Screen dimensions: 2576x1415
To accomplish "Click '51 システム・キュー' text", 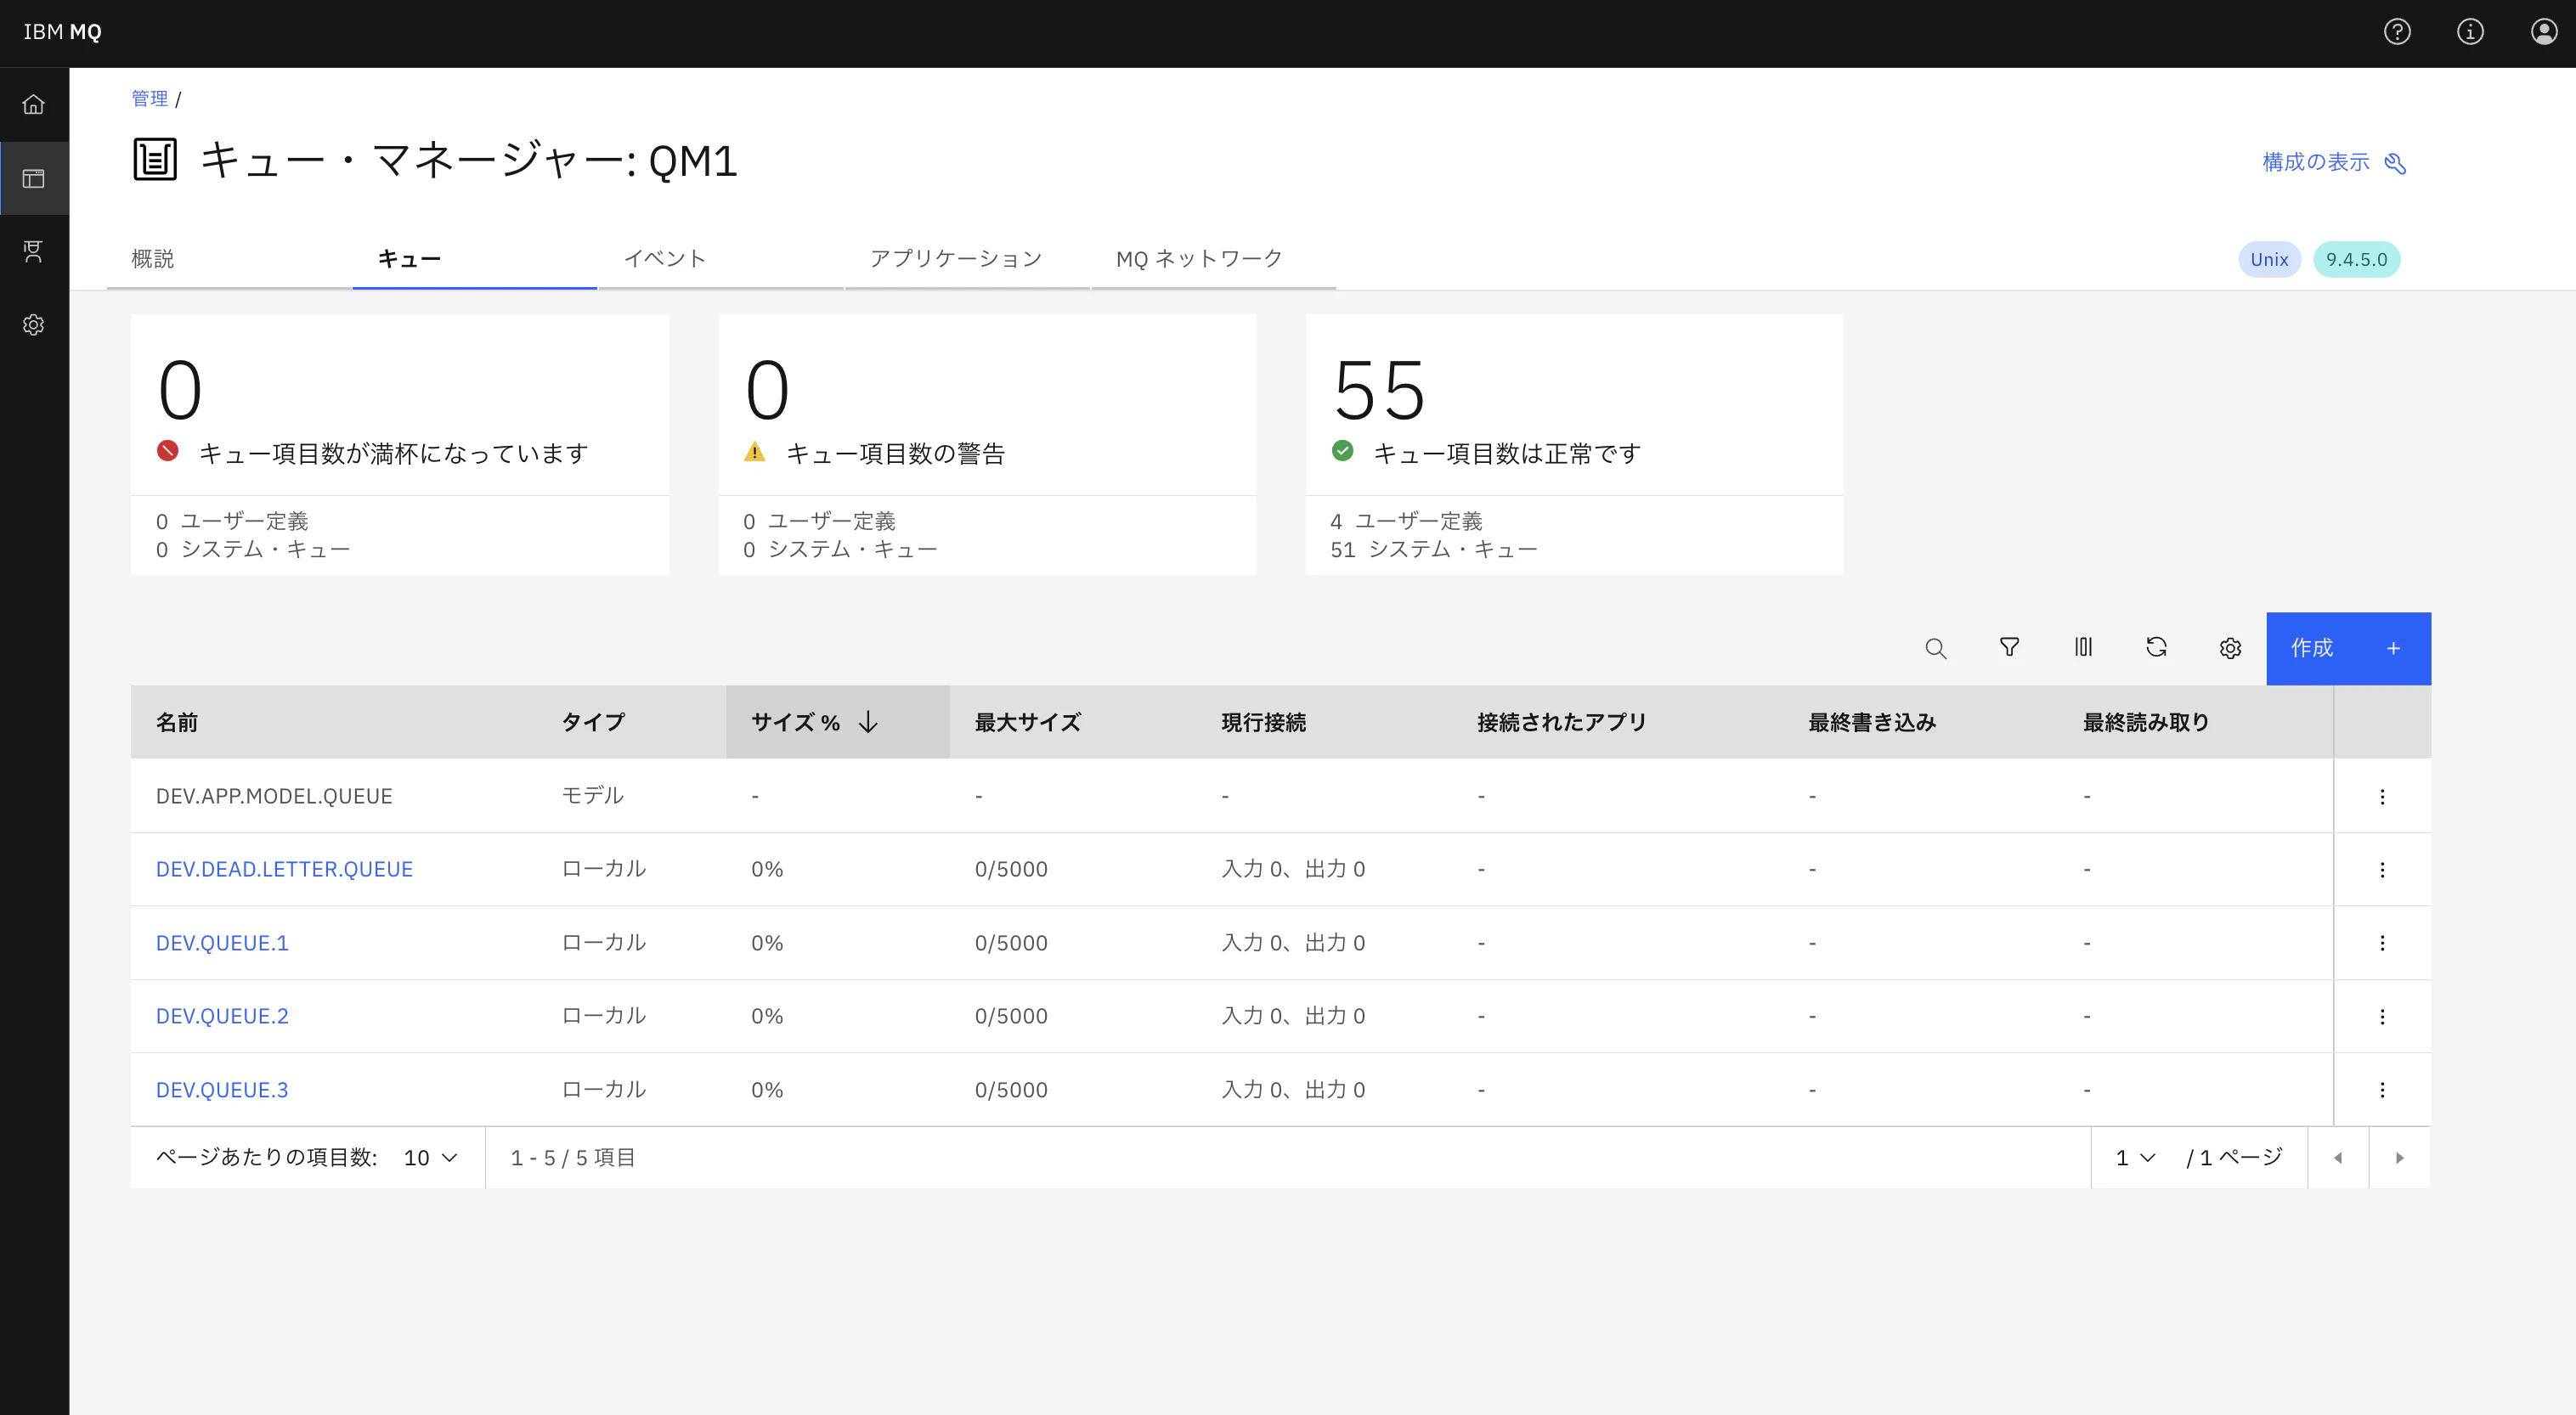I will pos(1434,549).
